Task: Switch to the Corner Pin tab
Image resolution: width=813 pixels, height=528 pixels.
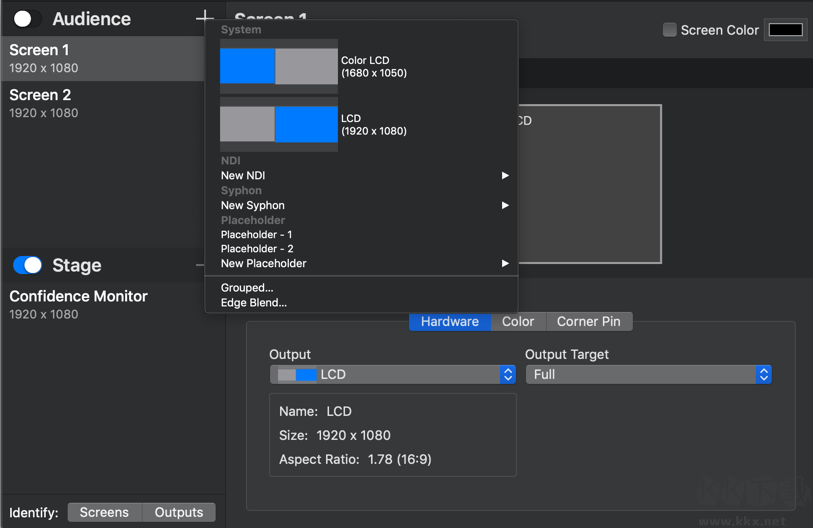Action: 588,321
